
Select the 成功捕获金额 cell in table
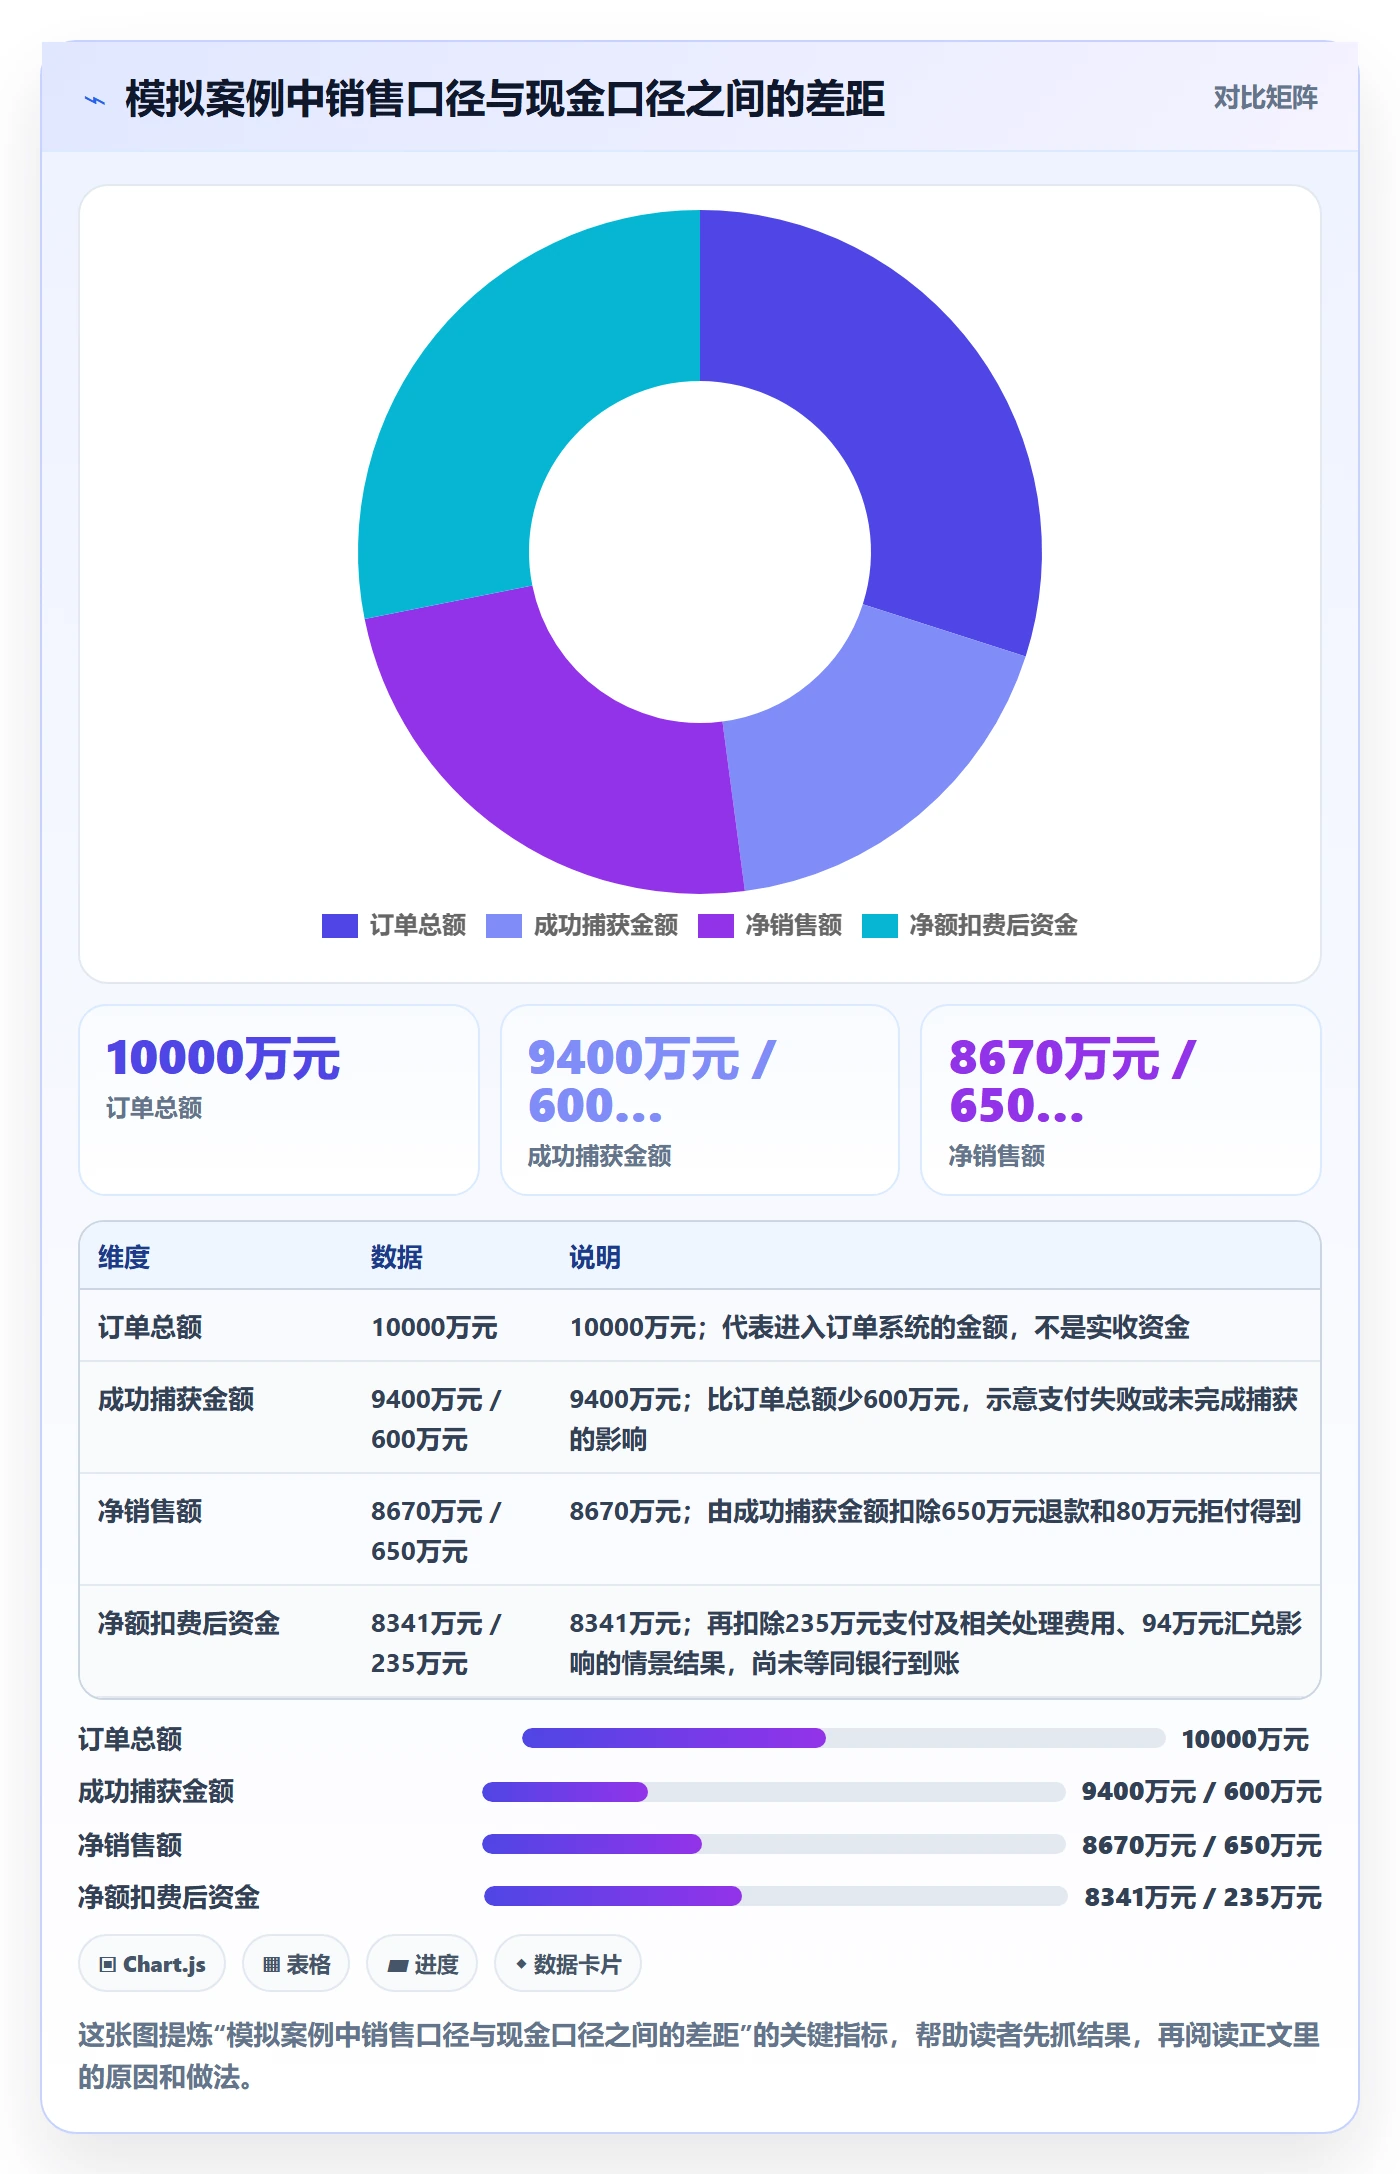176,1399
